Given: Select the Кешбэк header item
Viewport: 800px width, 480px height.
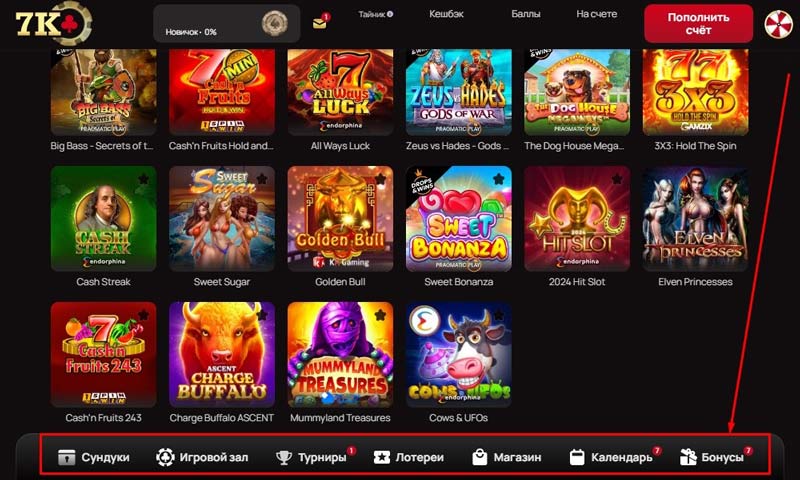Looking at the screenshot, I should click(x=446, y=14).
